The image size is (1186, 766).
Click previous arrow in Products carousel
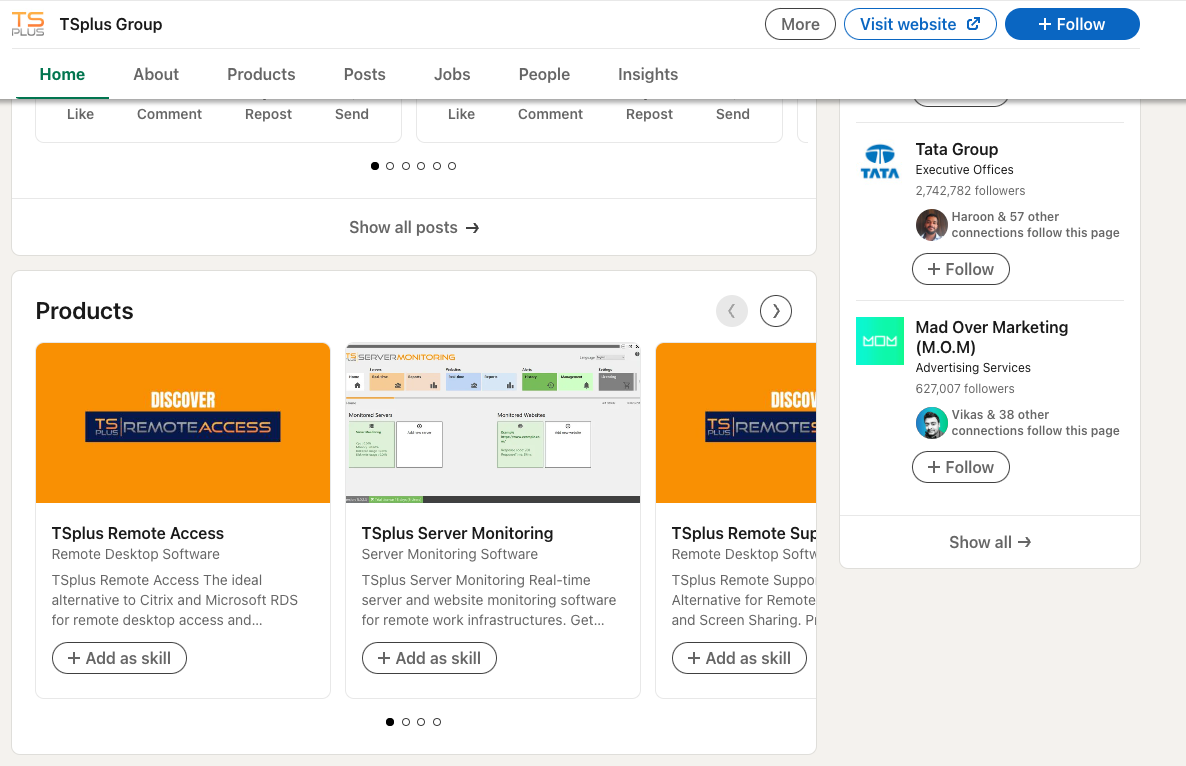click(x=731, y=311)
